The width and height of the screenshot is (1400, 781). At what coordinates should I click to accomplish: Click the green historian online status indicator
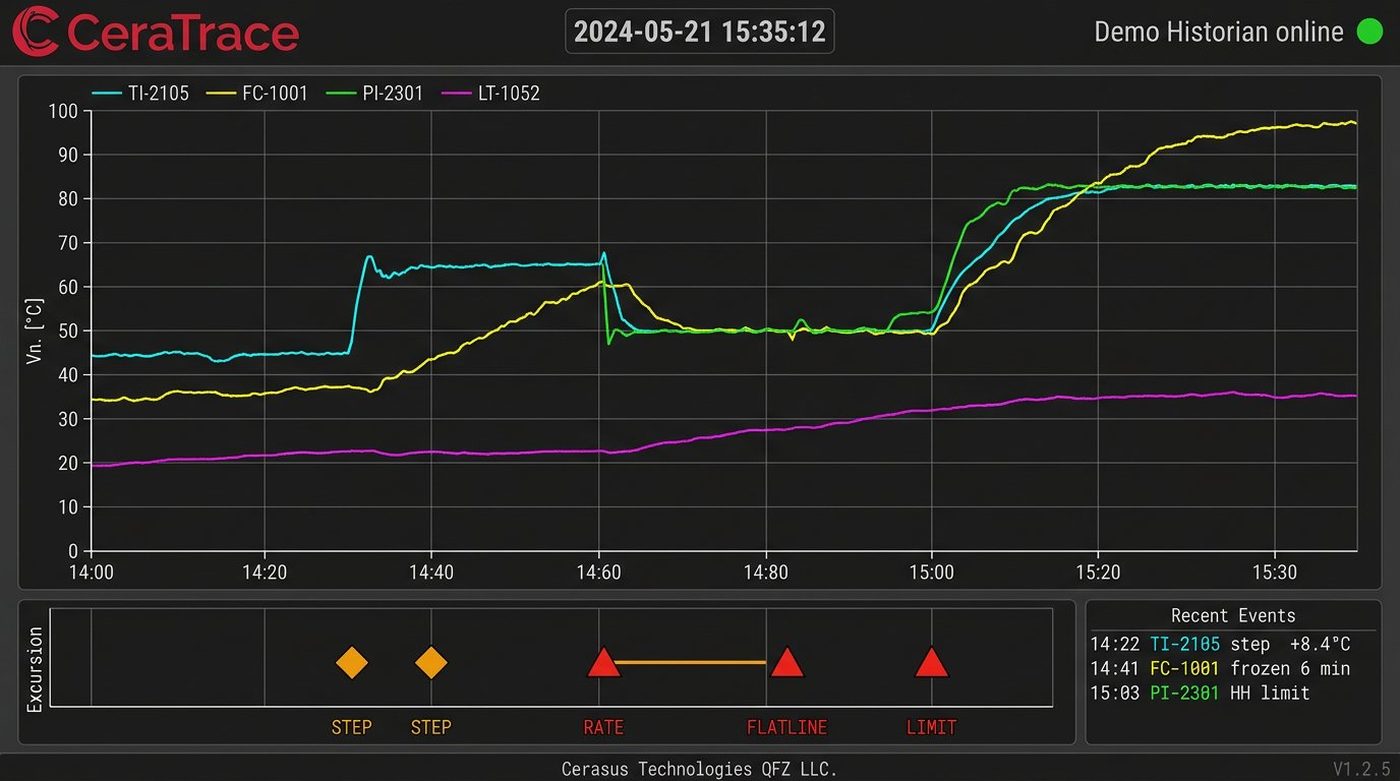[1369, 31]
